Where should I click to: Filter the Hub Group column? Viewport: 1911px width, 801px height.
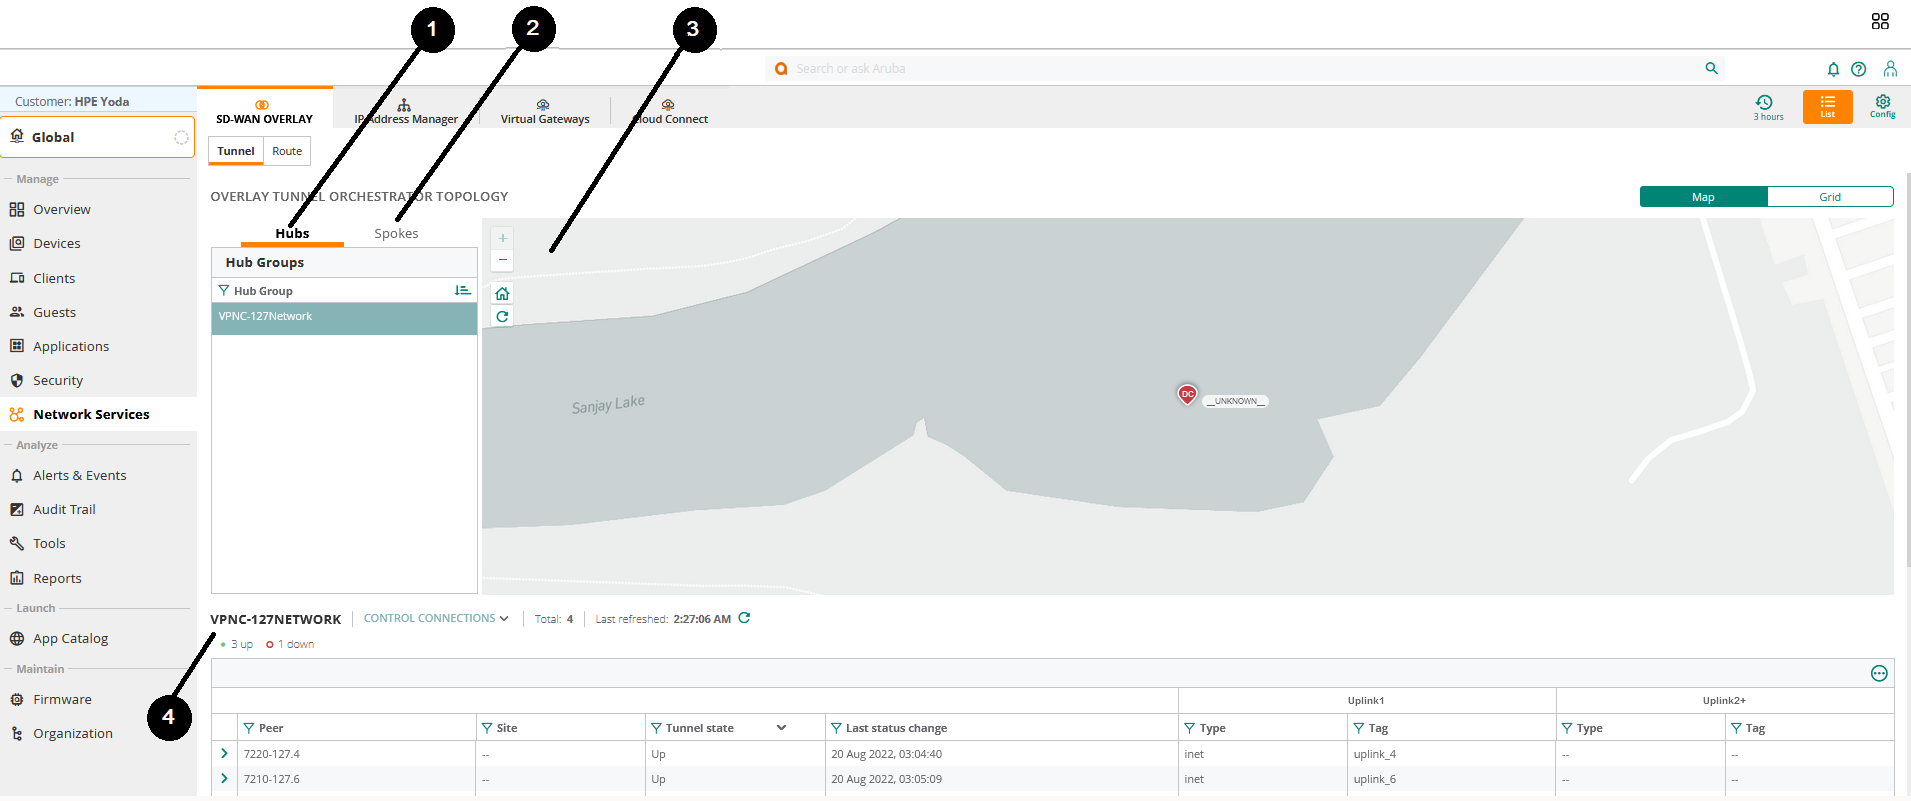[x=224, y=291]
